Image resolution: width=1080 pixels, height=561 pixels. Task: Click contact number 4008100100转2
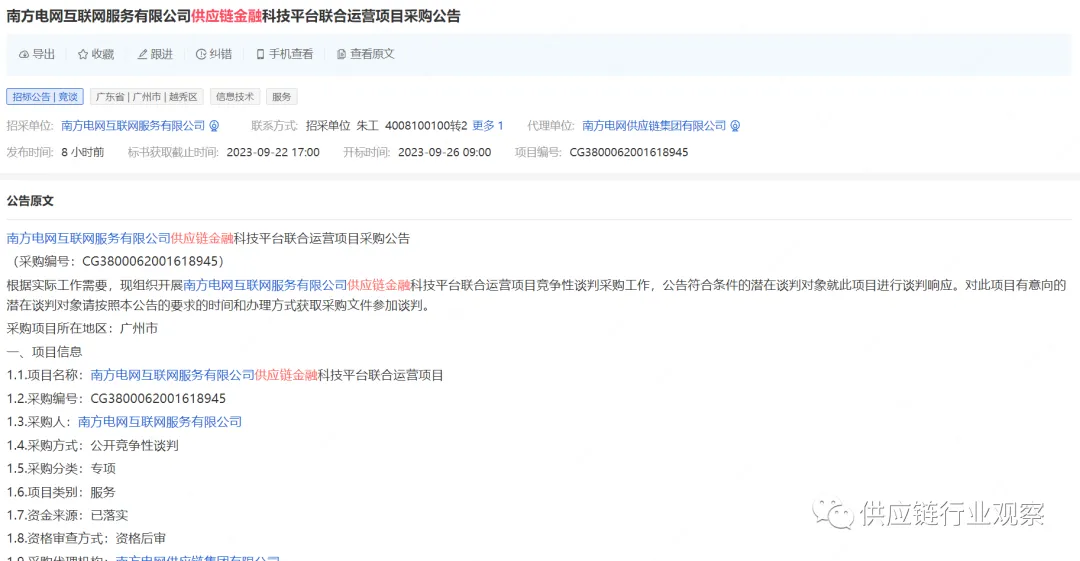tap(426, 126)
